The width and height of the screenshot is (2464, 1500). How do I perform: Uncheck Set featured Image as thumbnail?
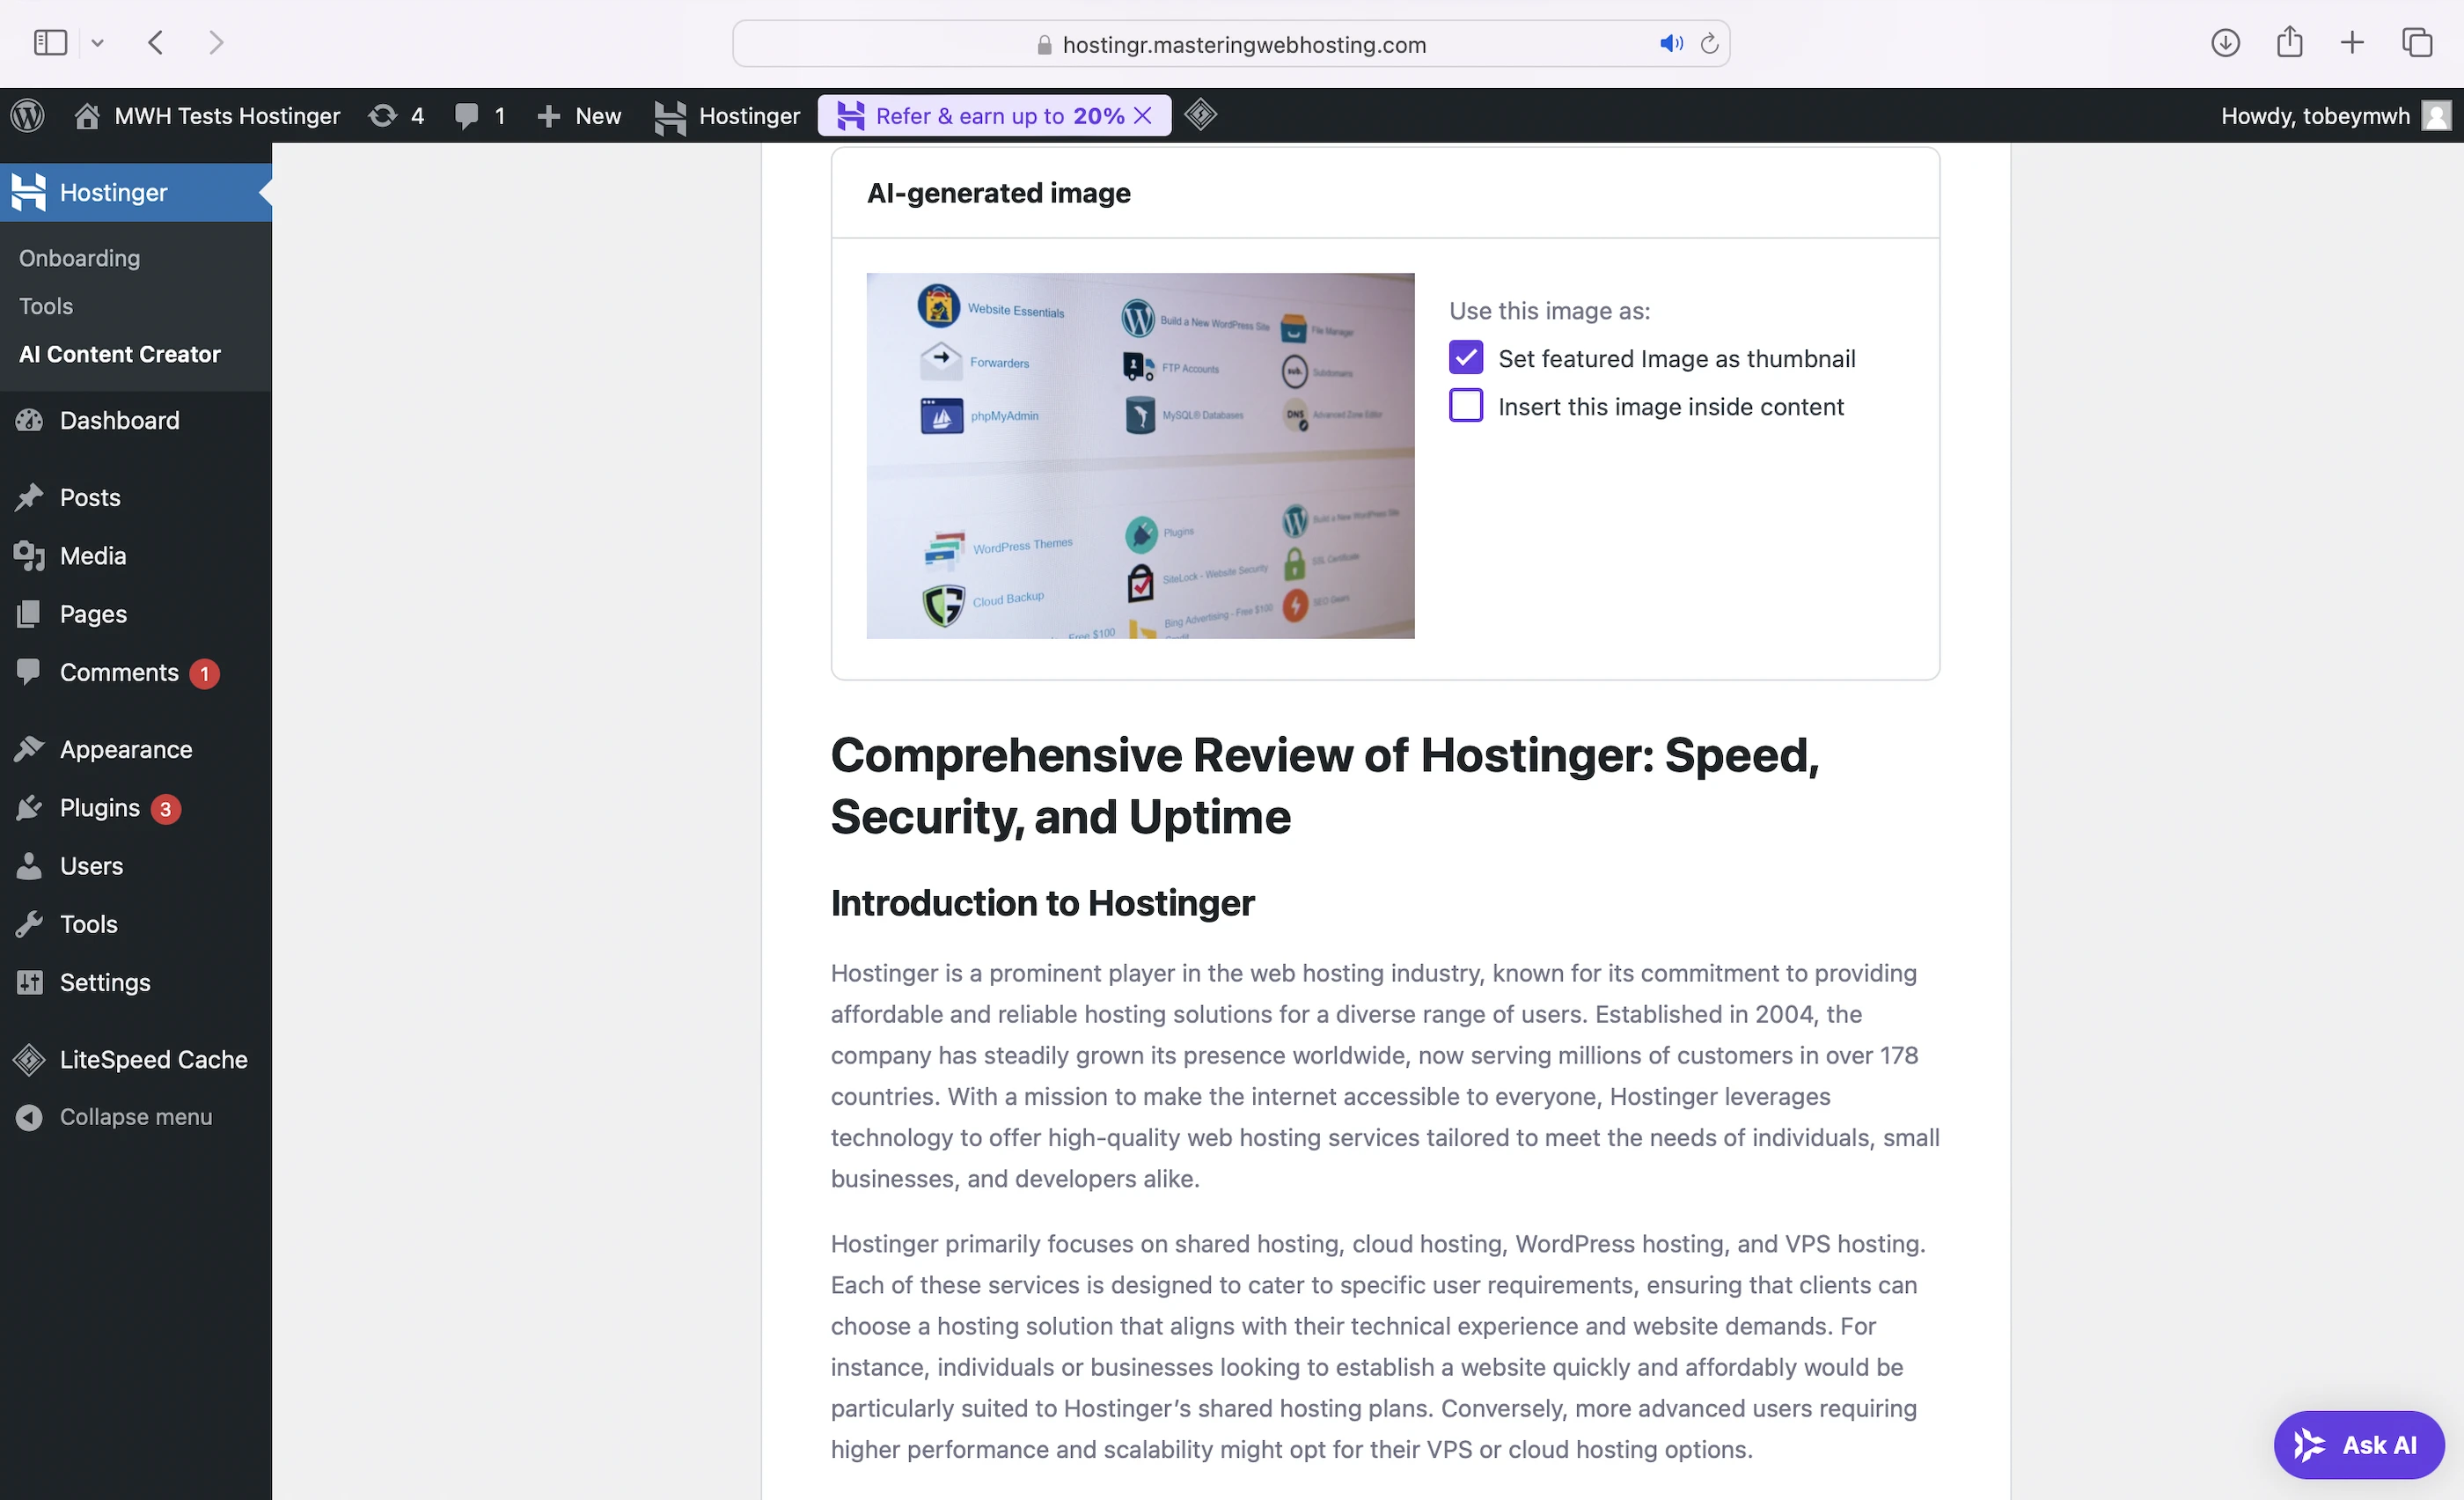(x=1466, y=358)
